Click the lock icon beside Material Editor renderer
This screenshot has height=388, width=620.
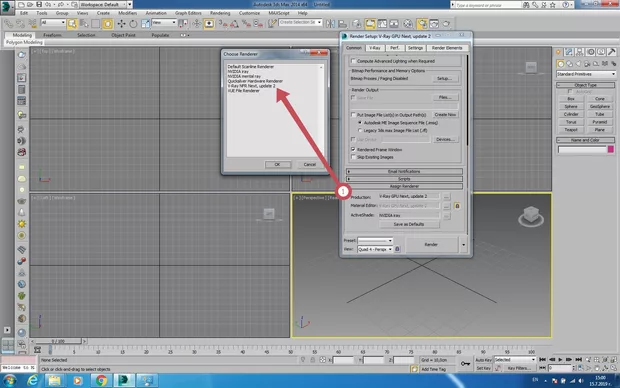click(x=457, y=206)
